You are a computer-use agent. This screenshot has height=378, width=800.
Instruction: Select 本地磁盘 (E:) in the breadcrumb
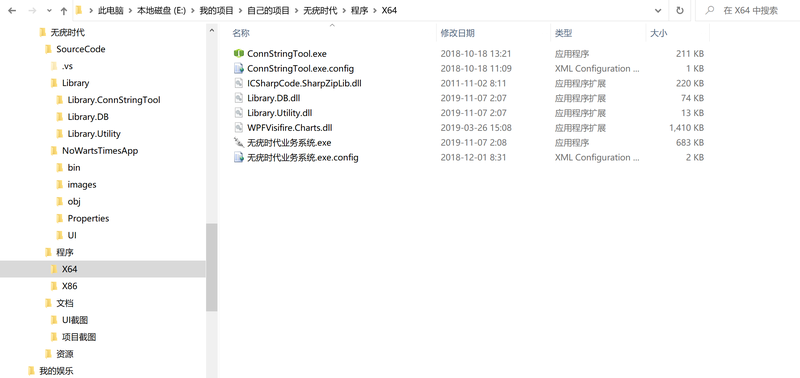click(161, 10)
